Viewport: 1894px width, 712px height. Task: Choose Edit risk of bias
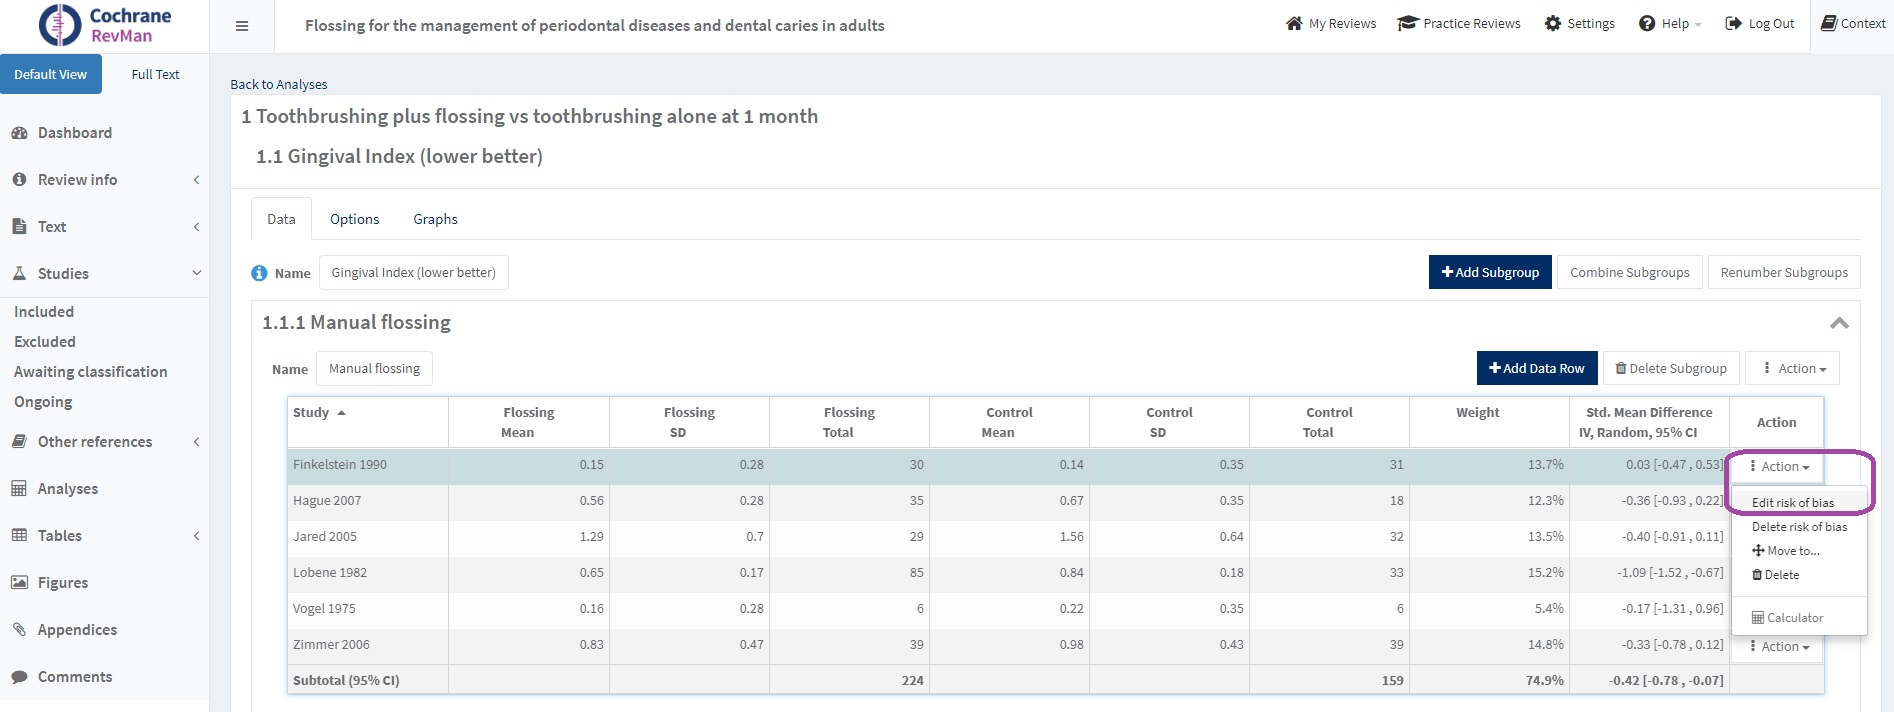(1792, 503)
